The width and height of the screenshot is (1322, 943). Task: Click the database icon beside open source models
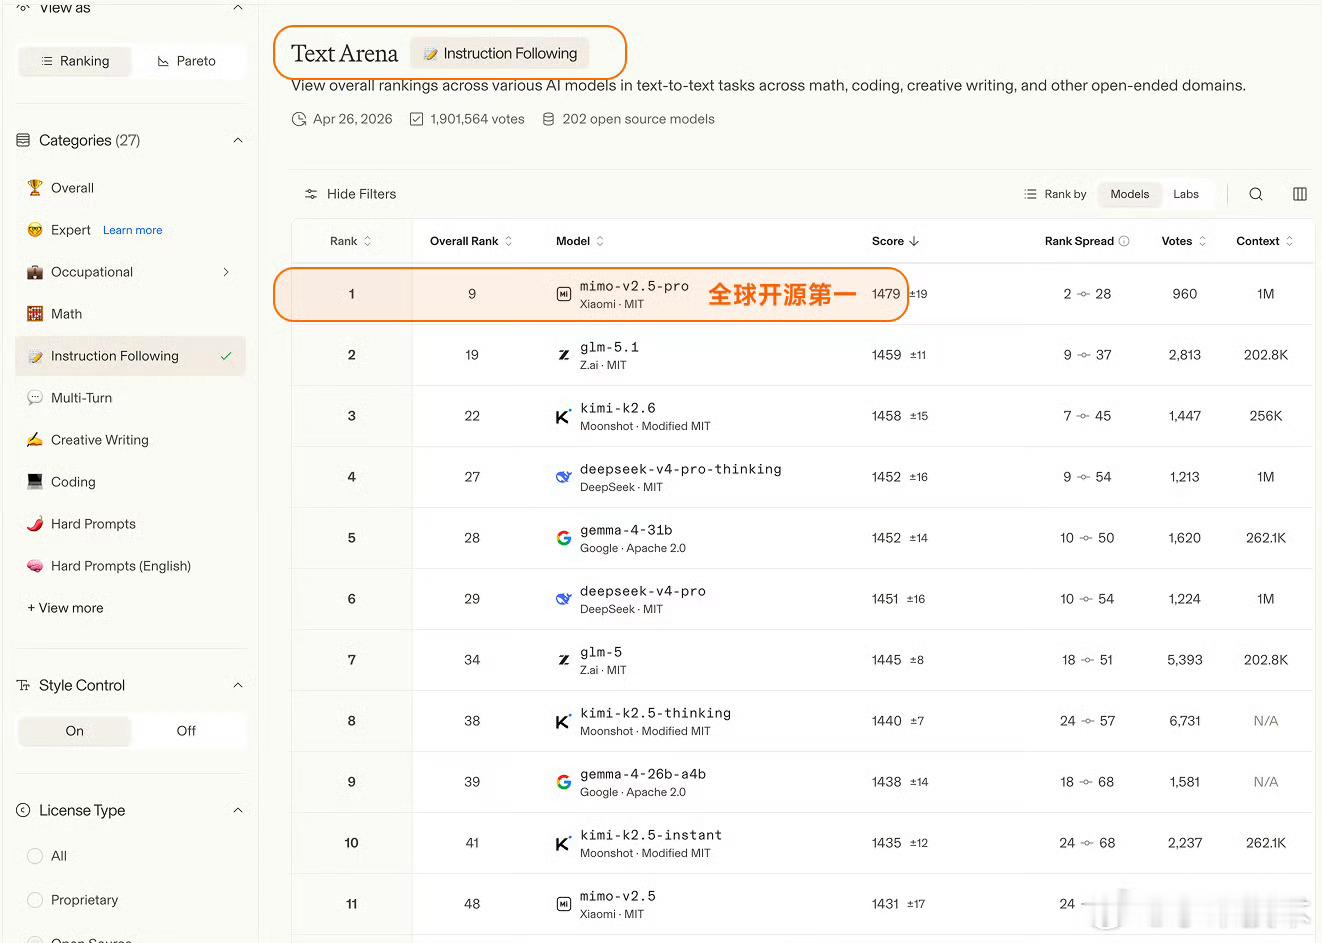click(x=548, y=119)
